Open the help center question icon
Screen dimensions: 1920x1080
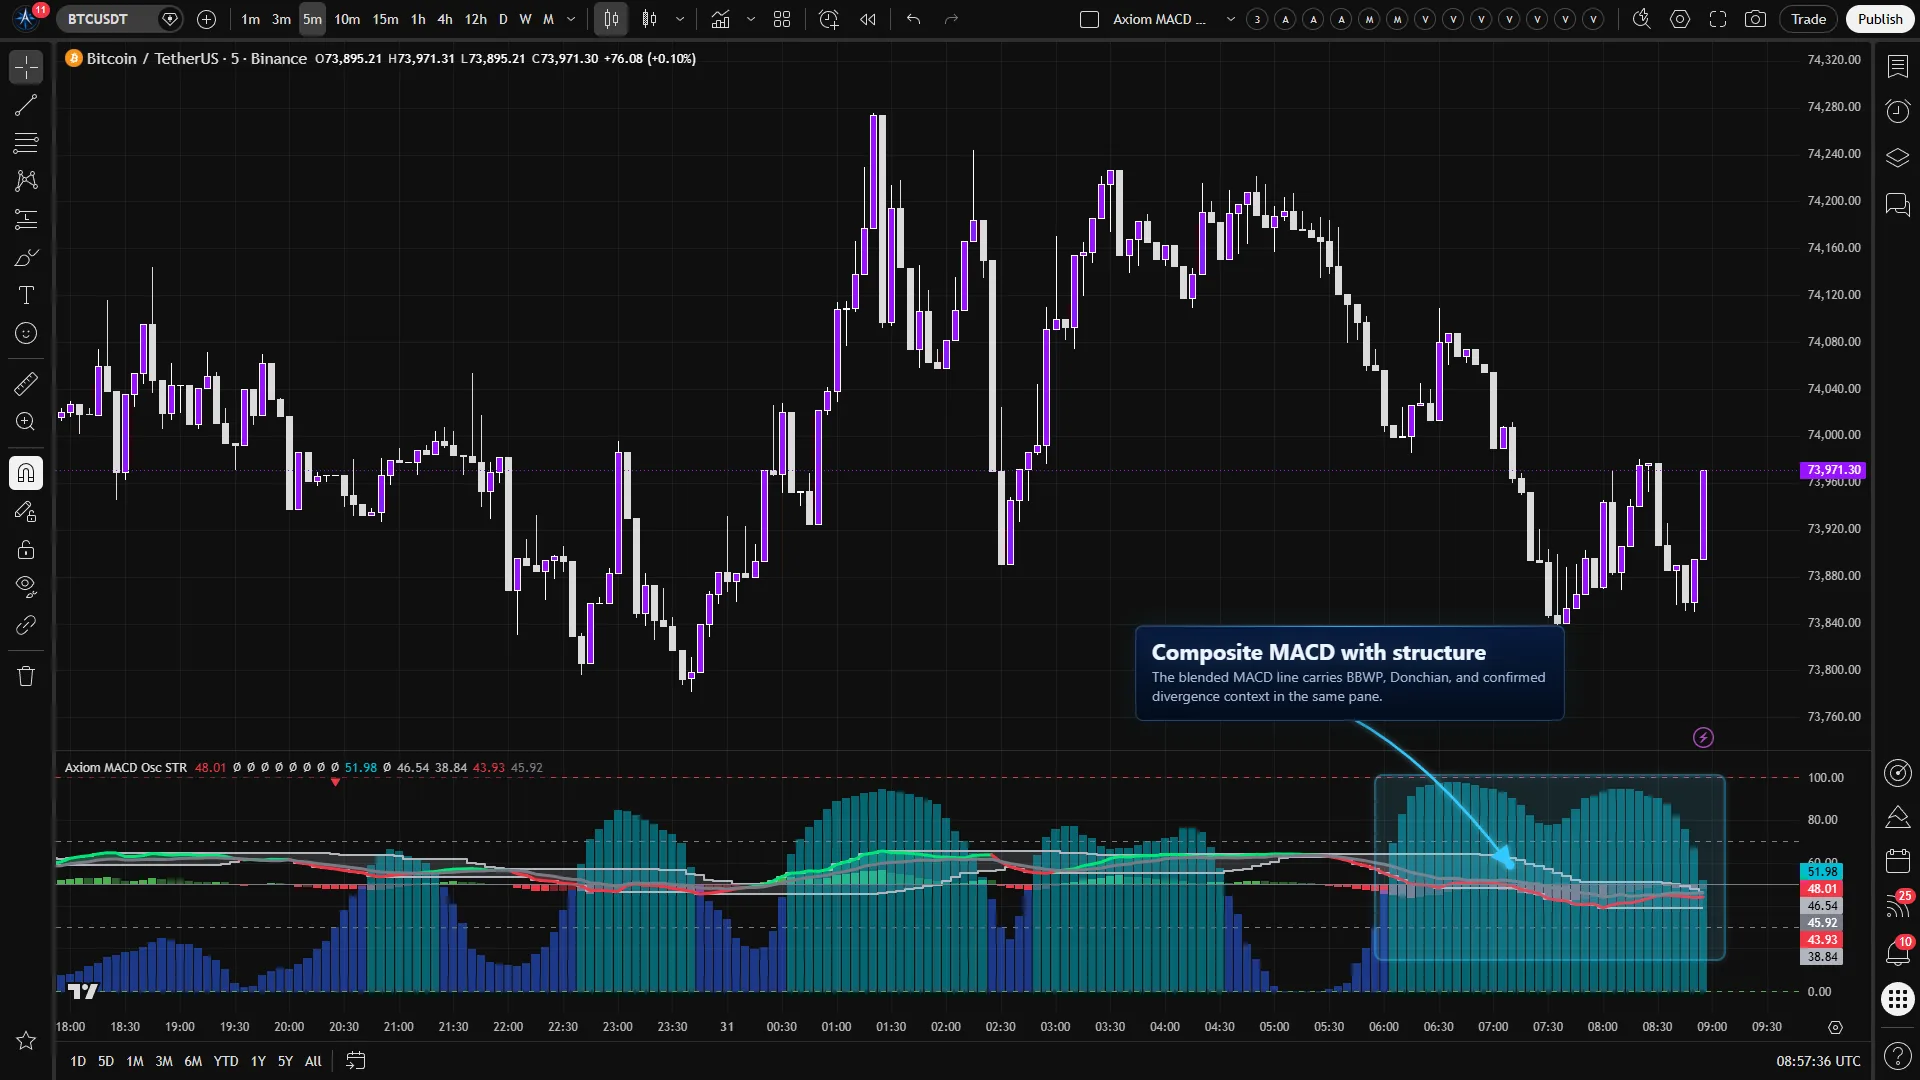[1898, 1055]
